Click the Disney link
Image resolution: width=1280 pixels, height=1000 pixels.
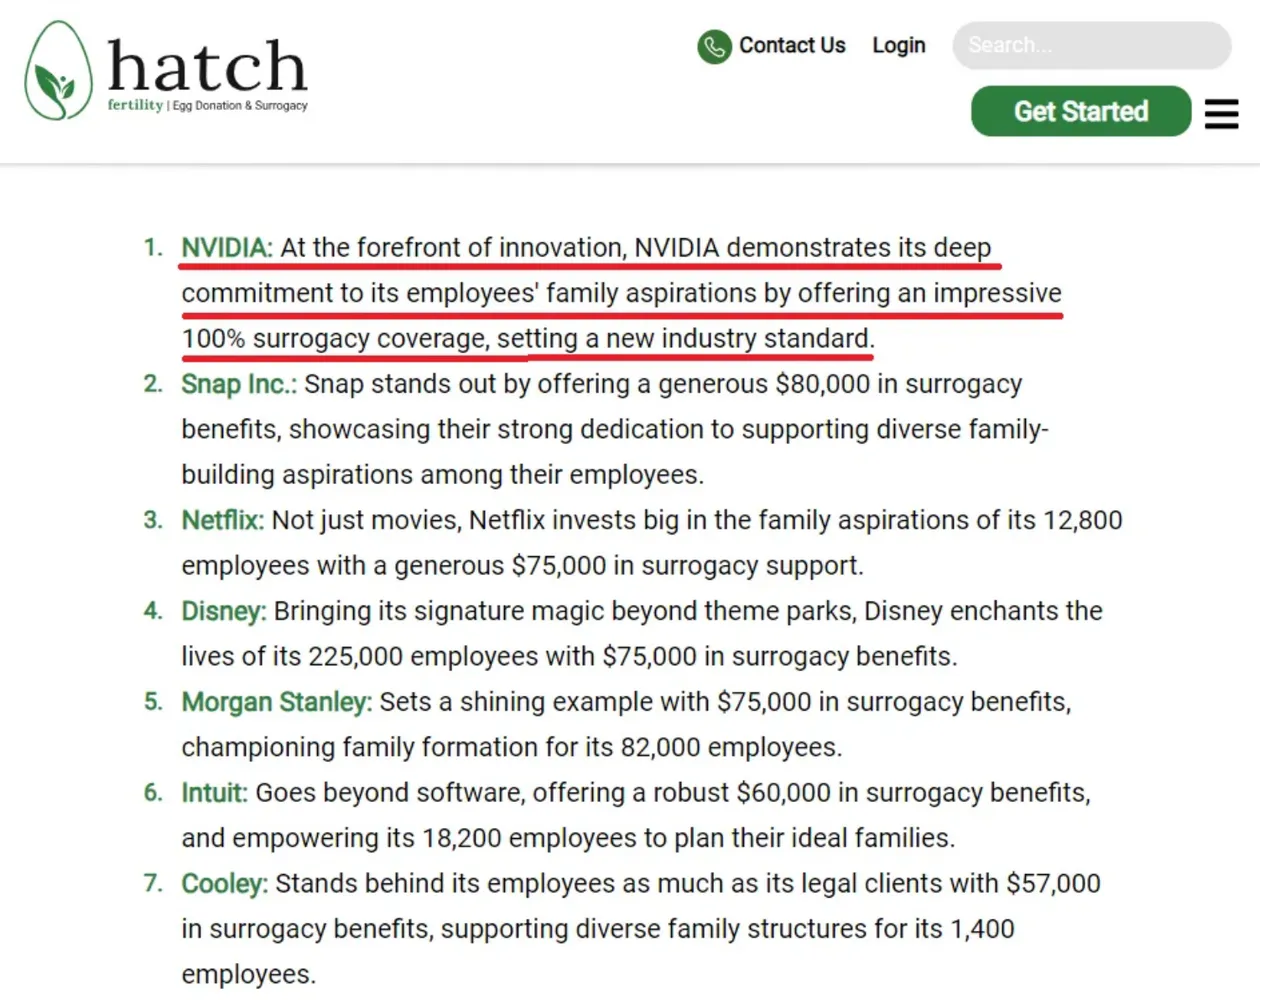pyautogui.click(x=223, y=612)
